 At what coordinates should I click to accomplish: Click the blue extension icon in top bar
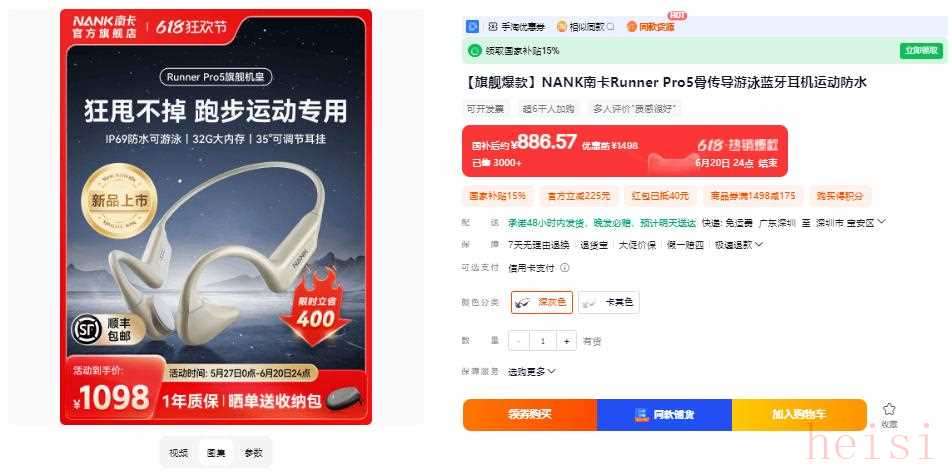point(472,27)
